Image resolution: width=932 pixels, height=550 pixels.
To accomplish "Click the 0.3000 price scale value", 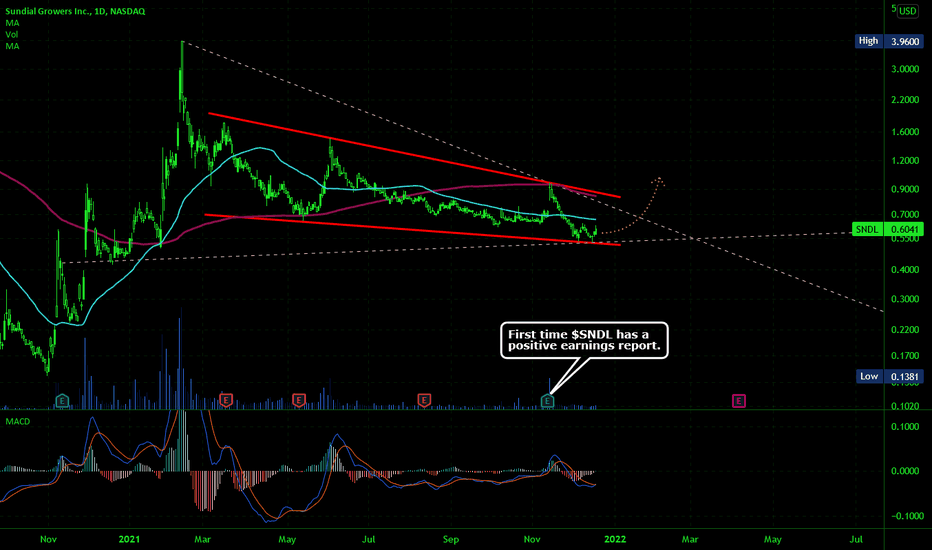I will point(905,299).
